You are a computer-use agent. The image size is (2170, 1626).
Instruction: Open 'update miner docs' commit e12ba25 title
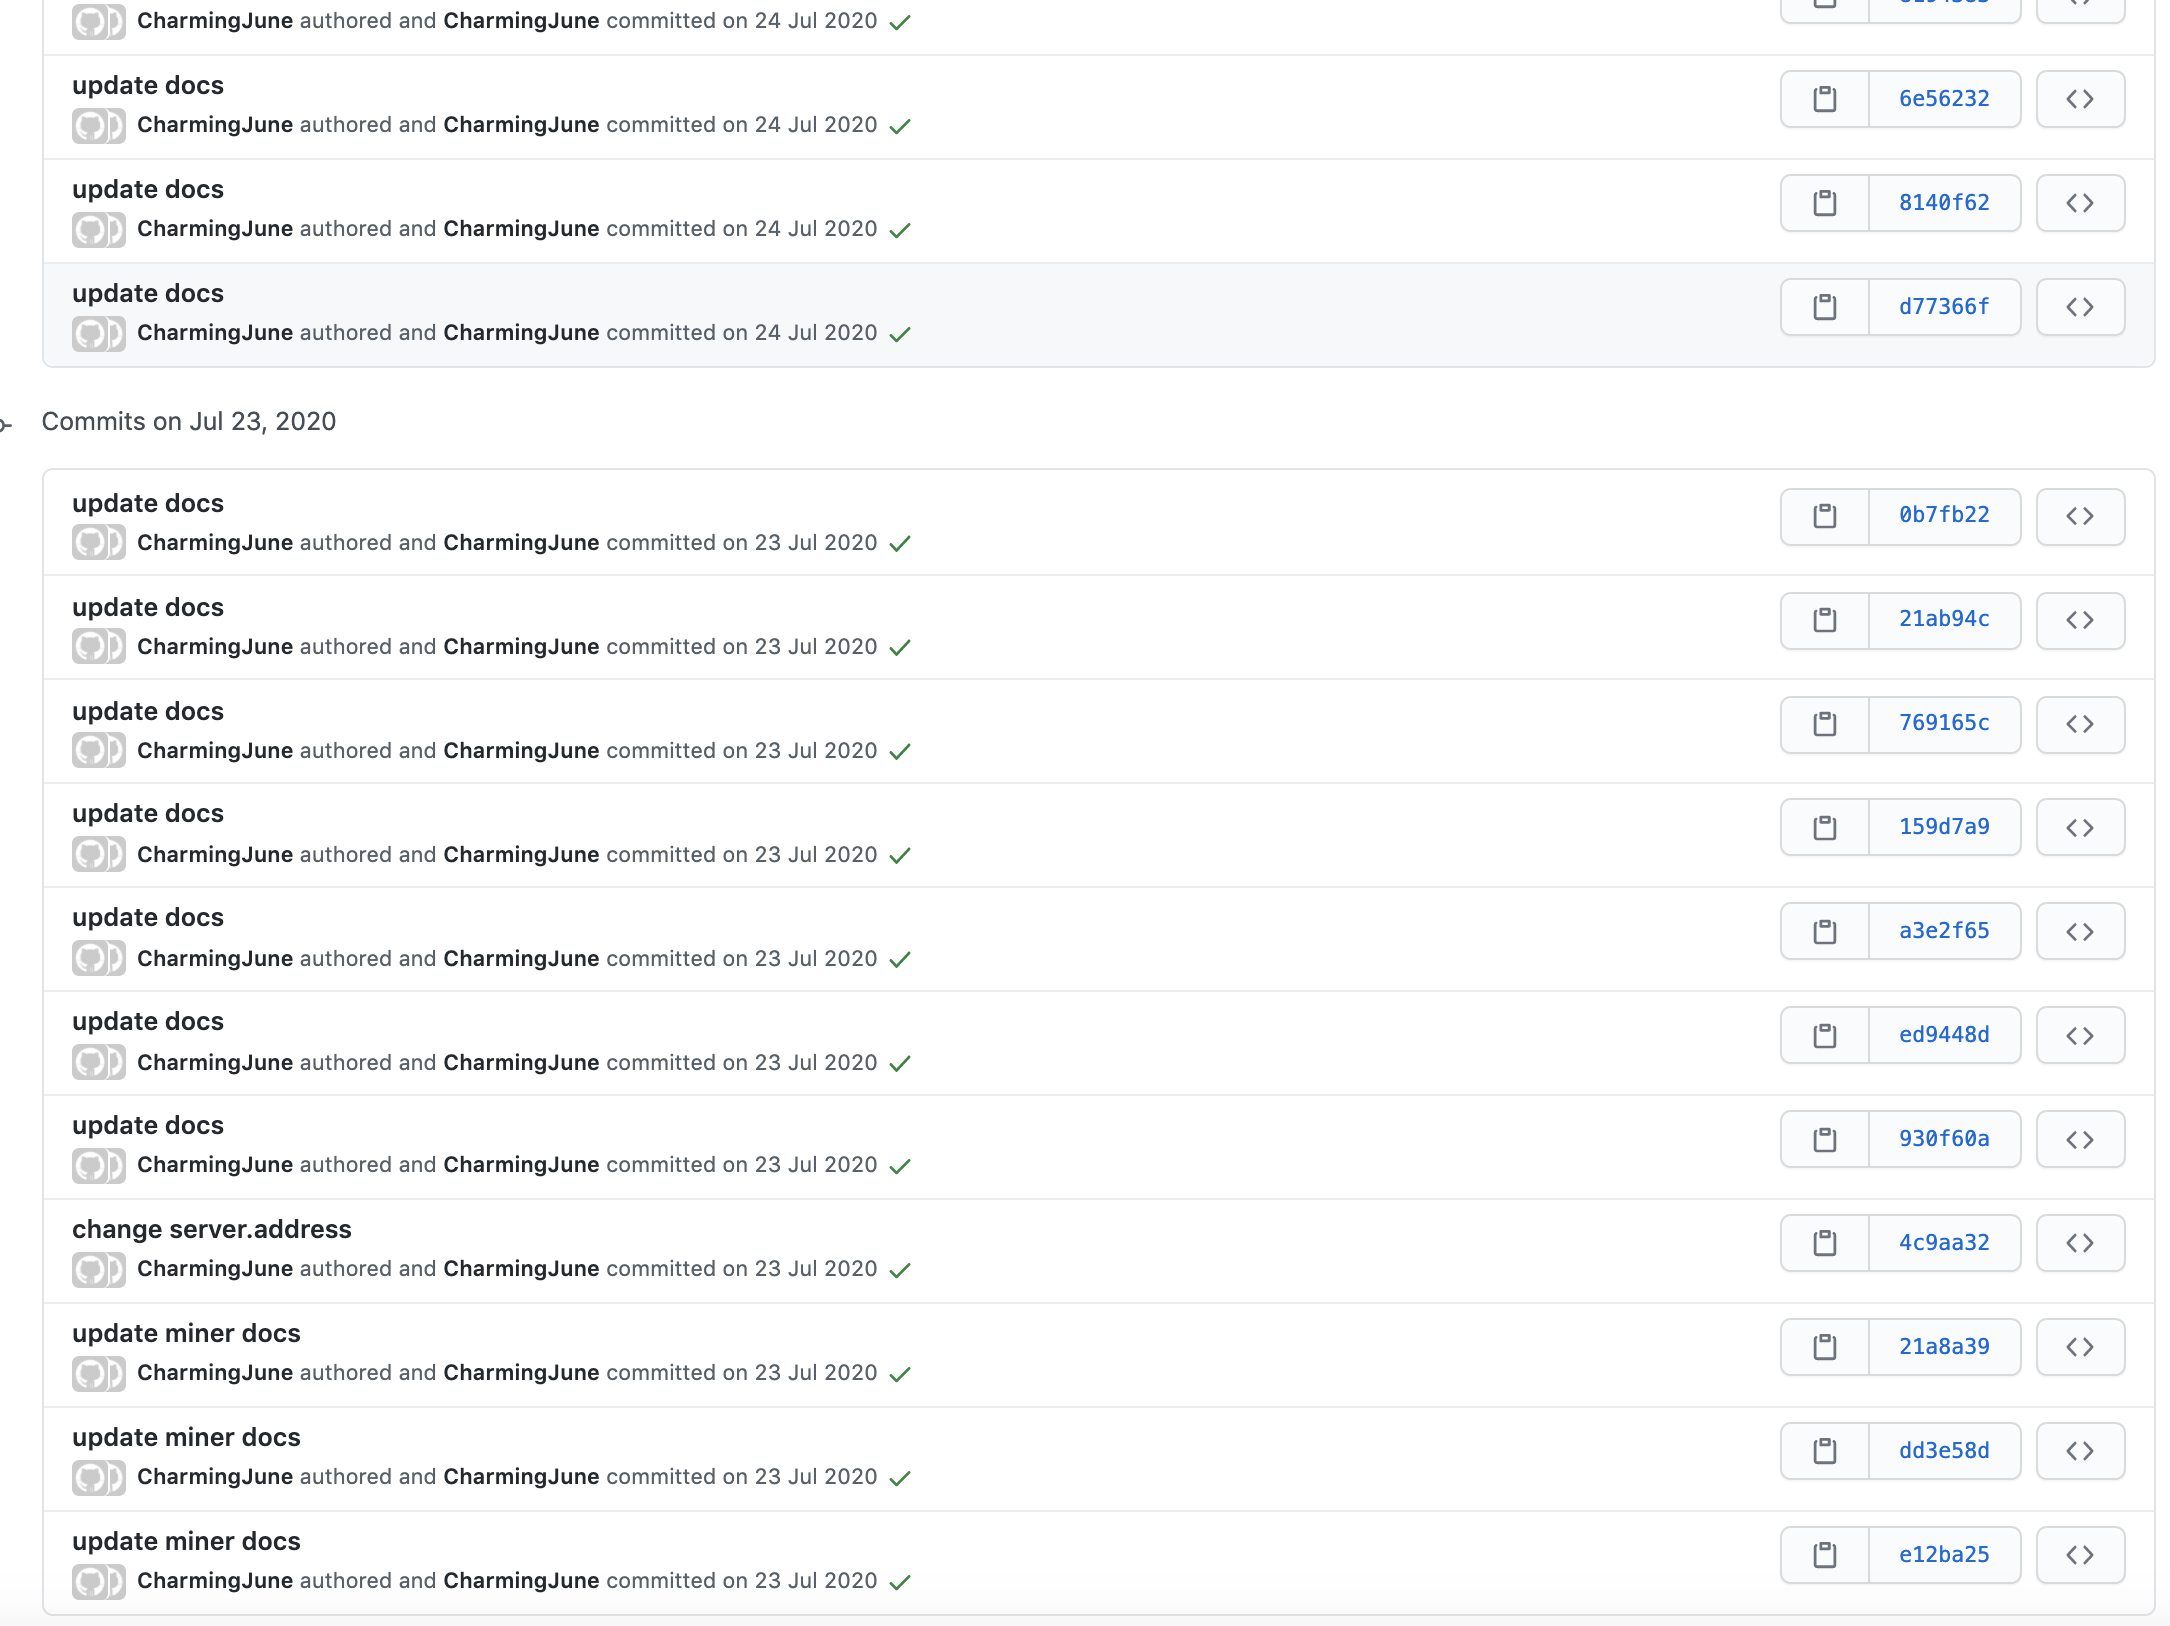pos(186,1541)
